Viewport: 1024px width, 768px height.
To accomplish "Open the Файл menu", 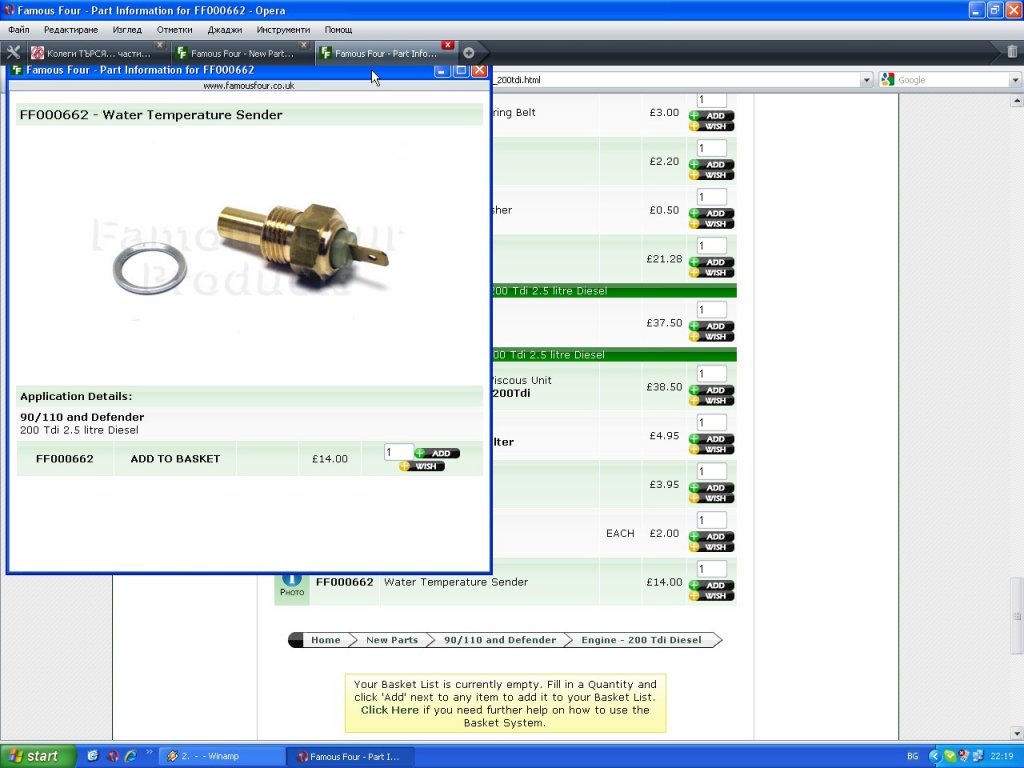I will (19, 29).
